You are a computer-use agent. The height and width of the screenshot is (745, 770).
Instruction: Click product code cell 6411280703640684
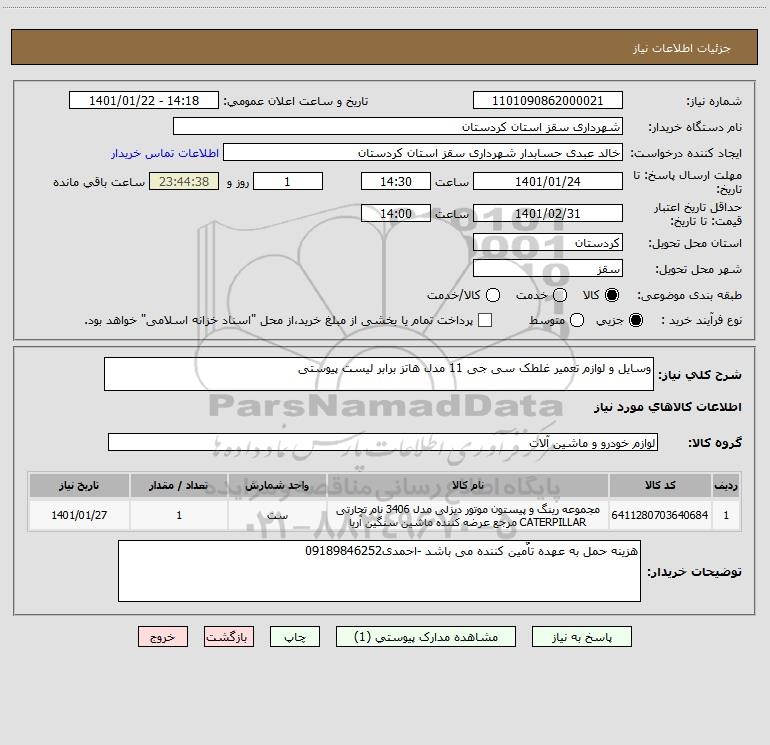(660, 515)
